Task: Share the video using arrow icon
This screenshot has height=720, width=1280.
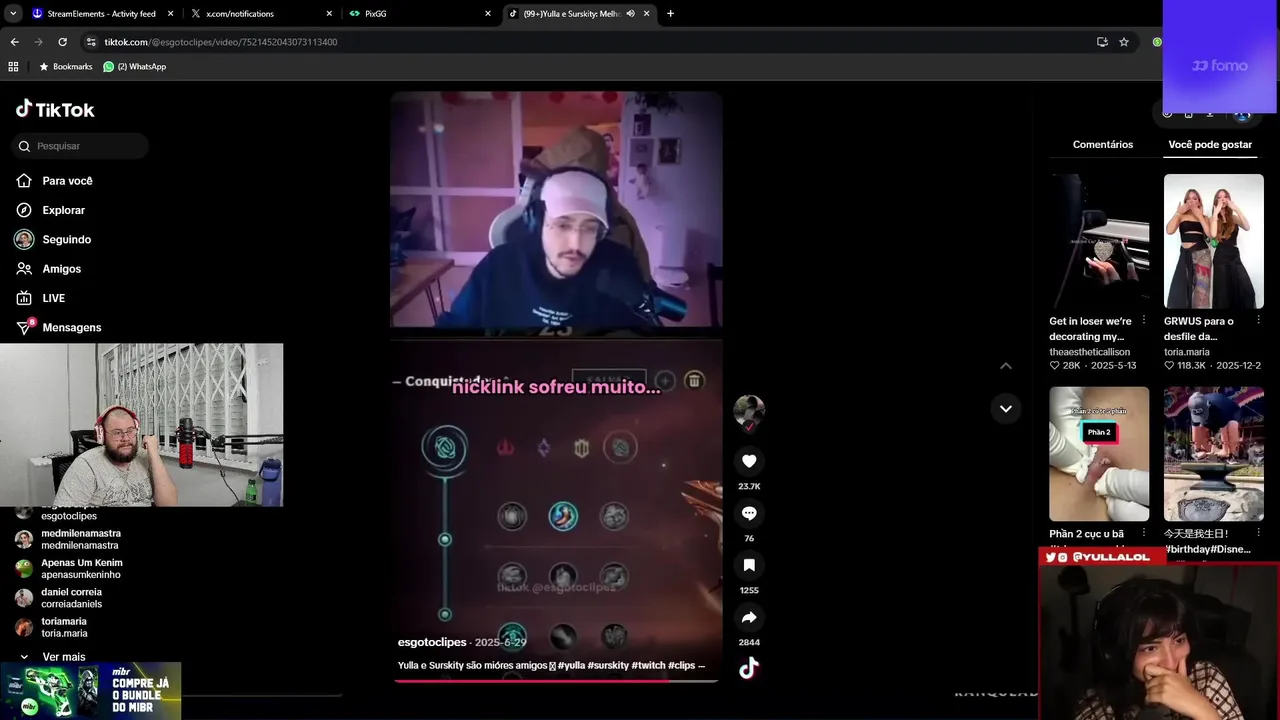Action: coord(749,617)
